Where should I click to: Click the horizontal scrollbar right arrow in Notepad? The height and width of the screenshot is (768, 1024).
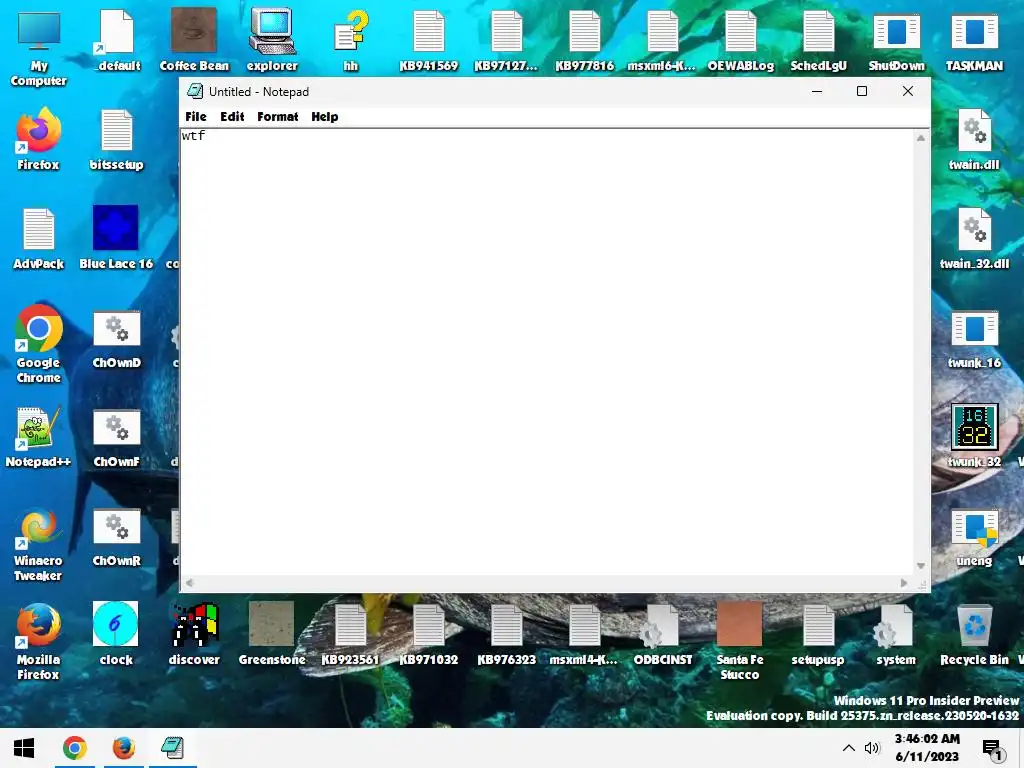pyautogui.click(x=904, y=583)
